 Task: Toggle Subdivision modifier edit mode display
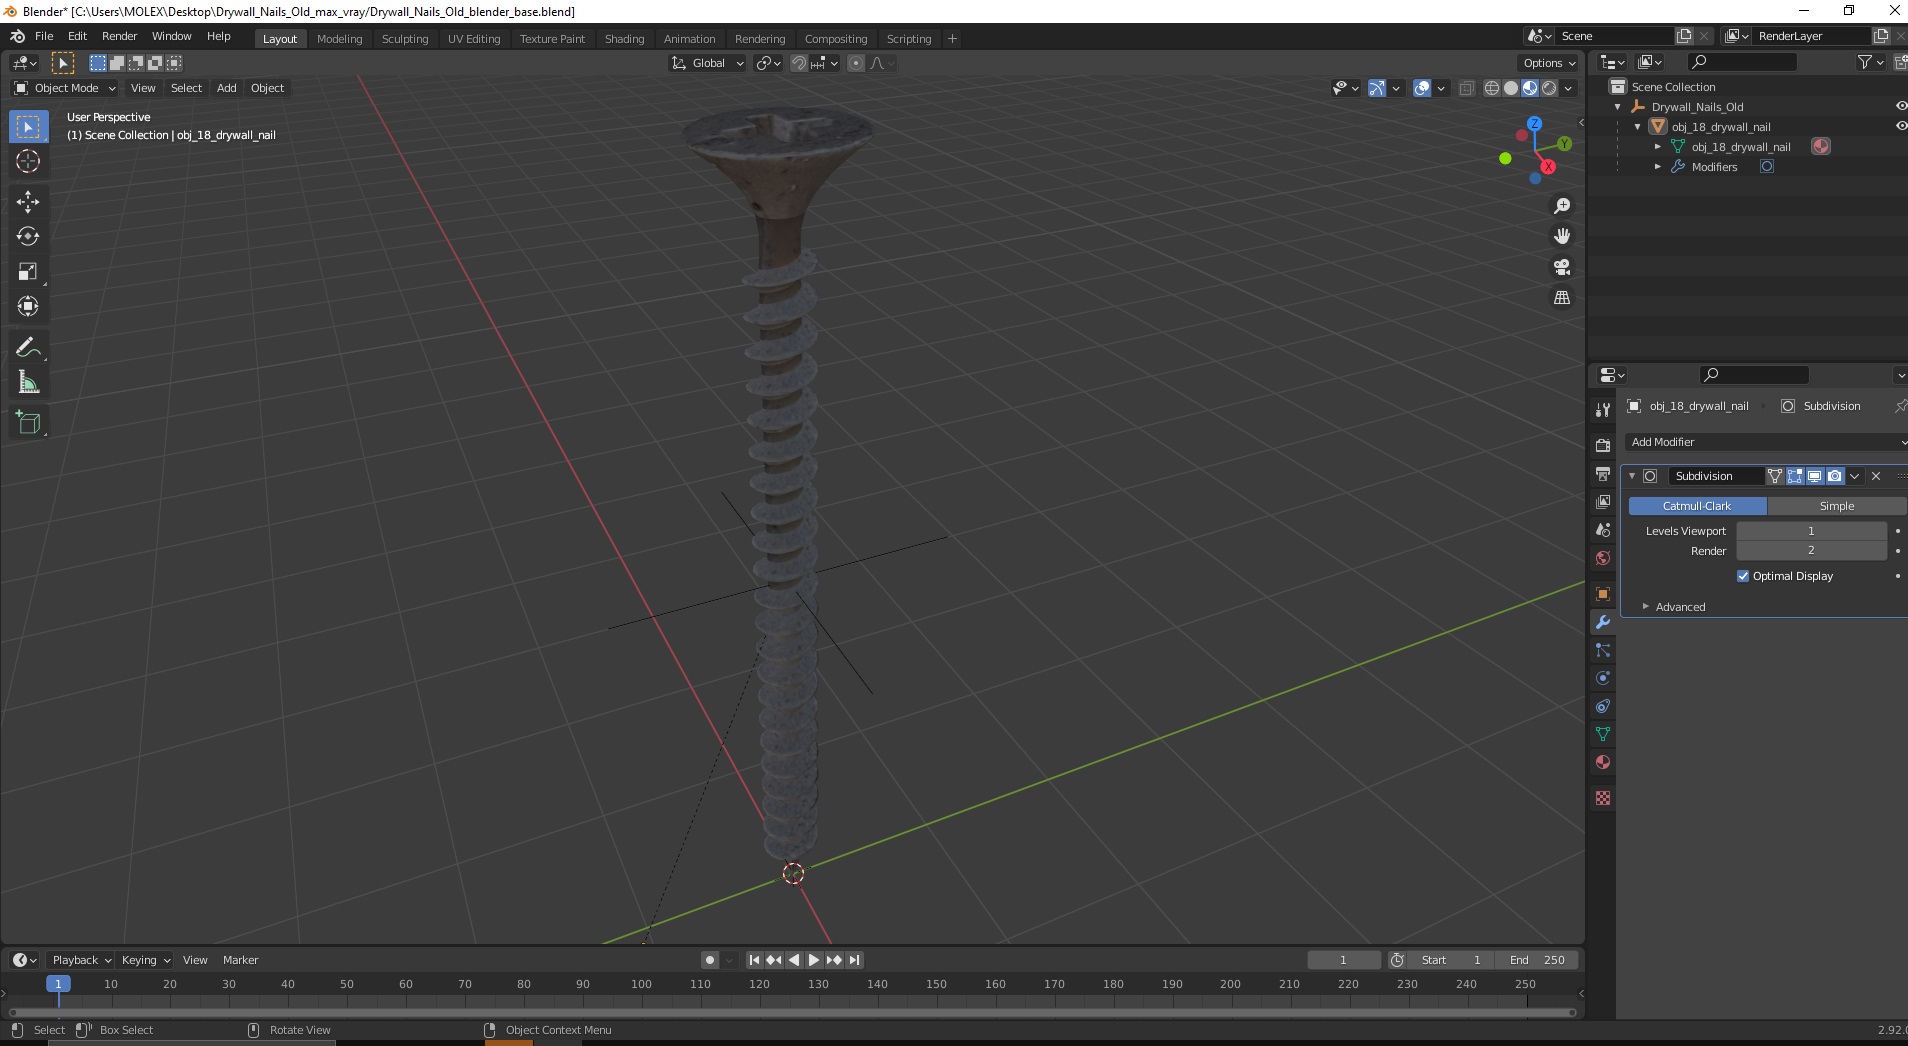(1795, 476)
